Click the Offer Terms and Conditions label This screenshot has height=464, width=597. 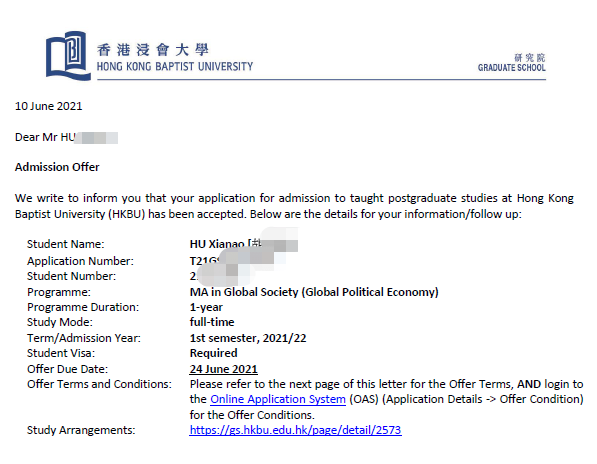pos(99,384)
